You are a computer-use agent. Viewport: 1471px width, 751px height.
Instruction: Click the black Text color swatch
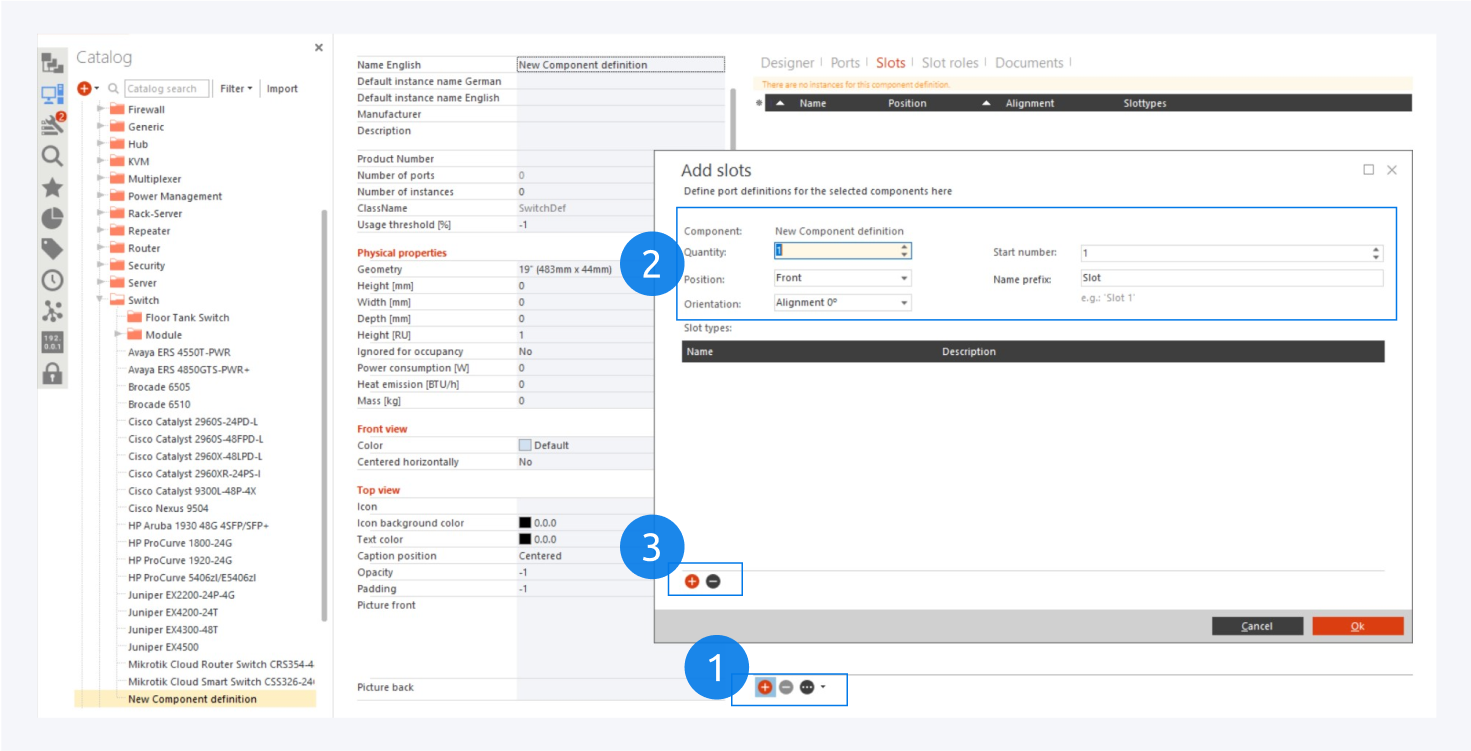pos(525,540)
